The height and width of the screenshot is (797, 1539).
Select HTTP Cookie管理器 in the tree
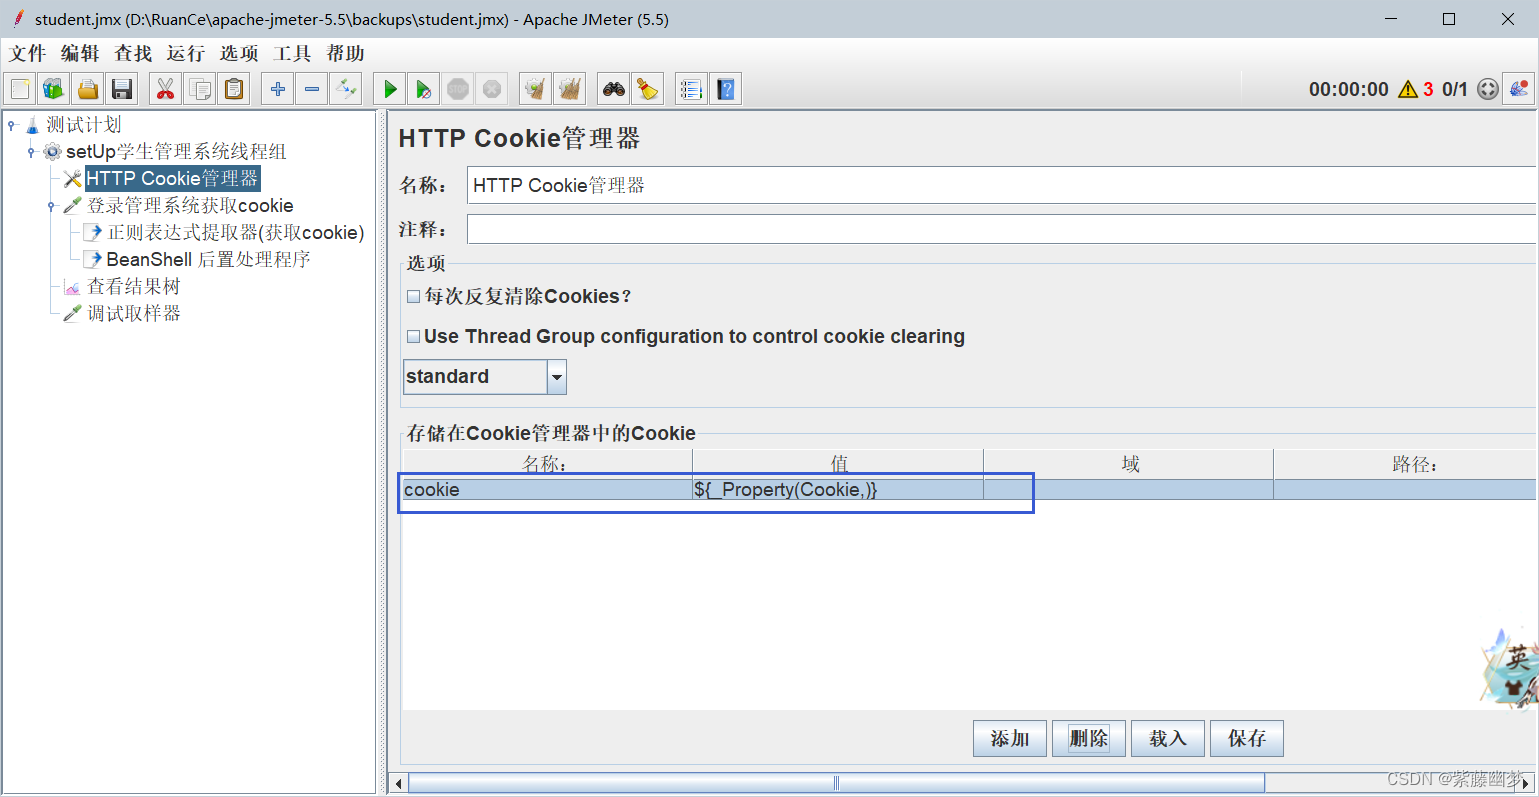pyautogui.click(x=172, y=179)
